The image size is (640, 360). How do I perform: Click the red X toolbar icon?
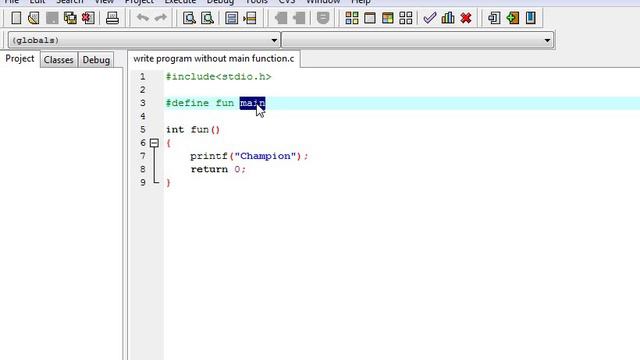click(x=466, y=18)
